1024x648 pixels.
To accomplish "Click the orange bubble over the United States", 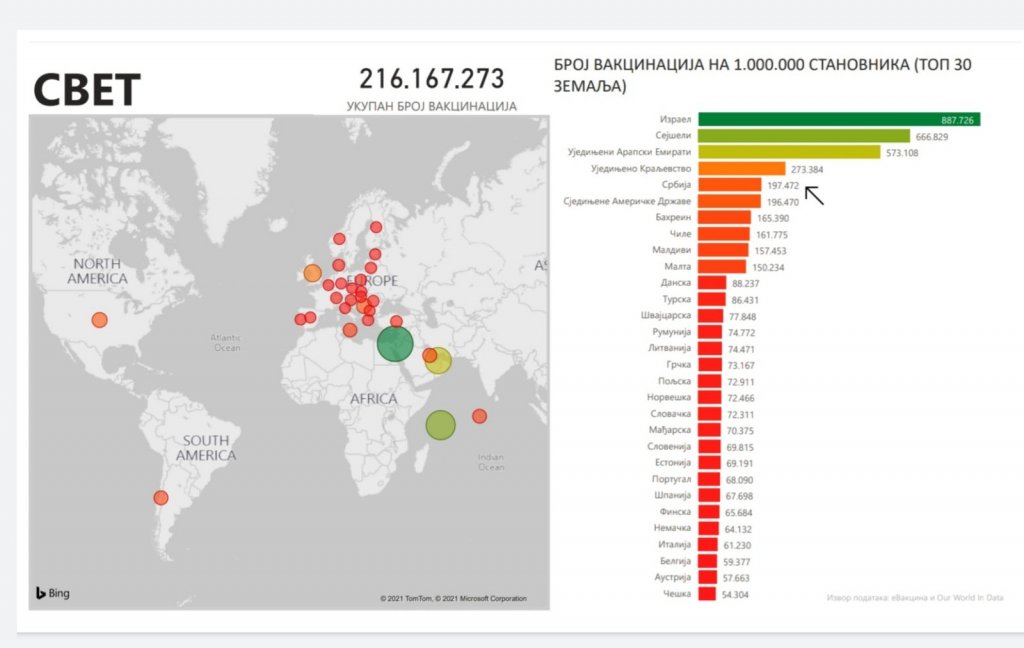I will click(x=99, y=320).
